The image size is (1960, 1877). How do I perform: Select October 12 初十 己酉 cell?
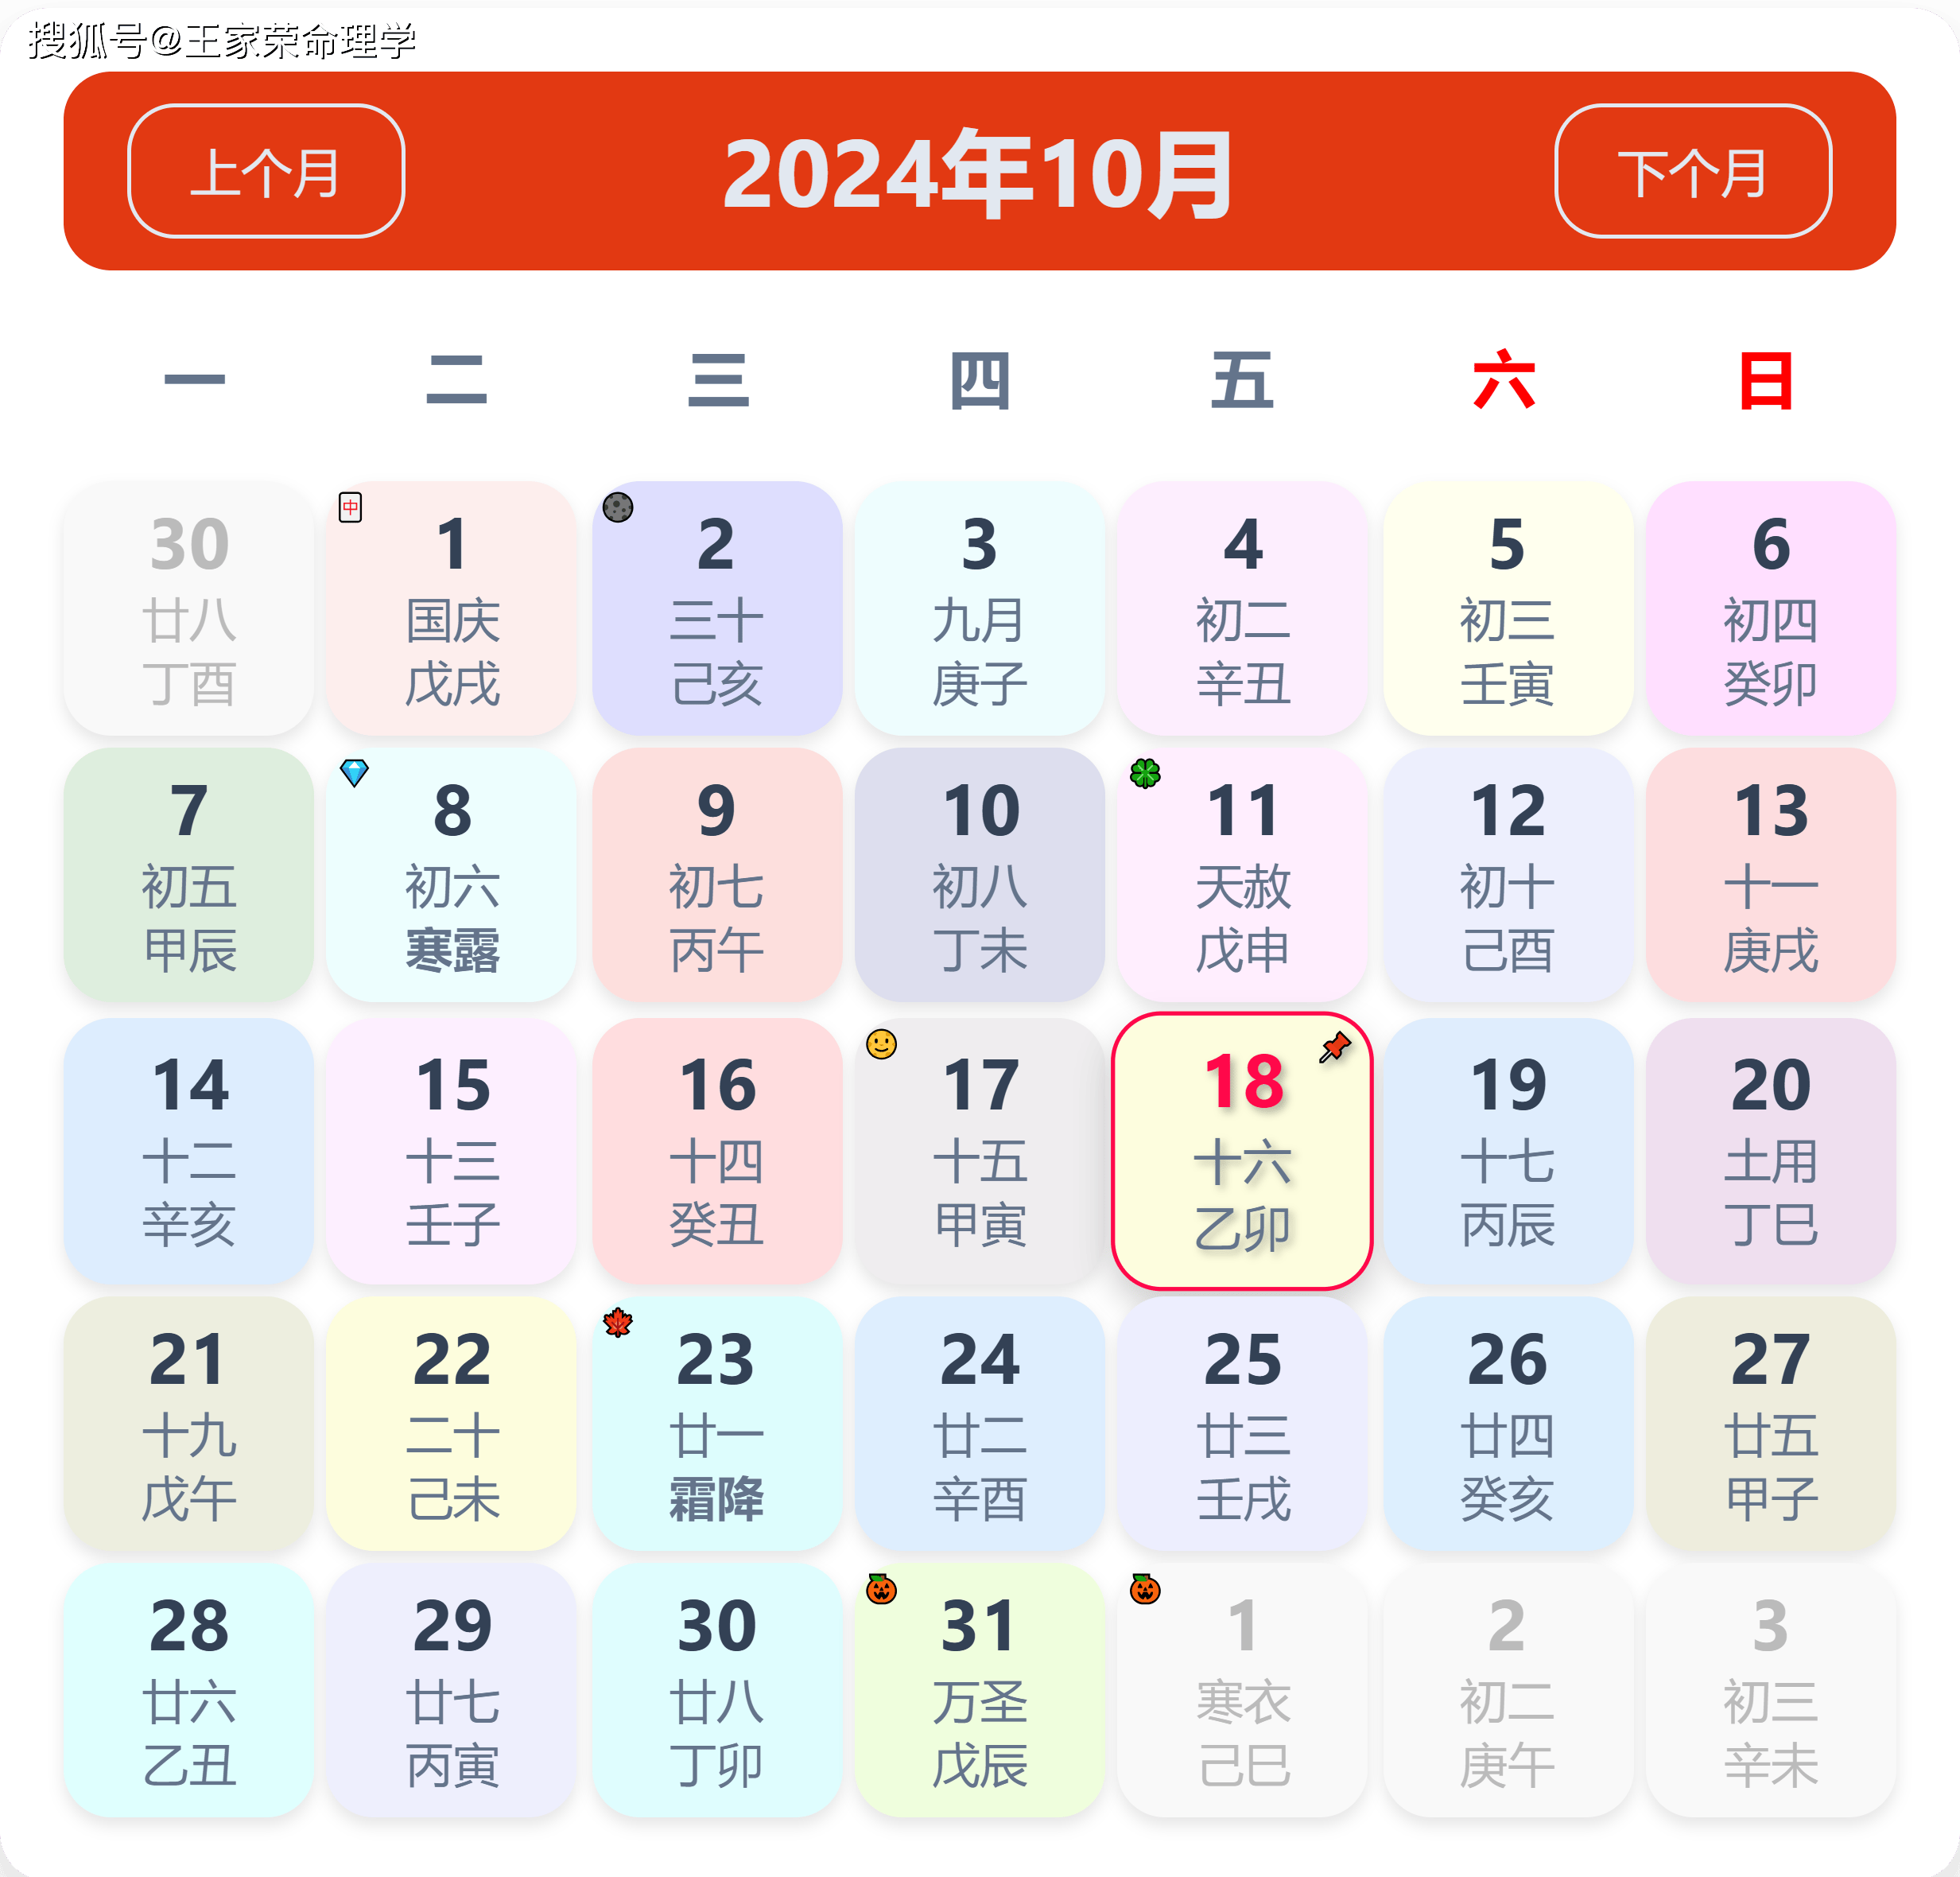point(1508,875)
